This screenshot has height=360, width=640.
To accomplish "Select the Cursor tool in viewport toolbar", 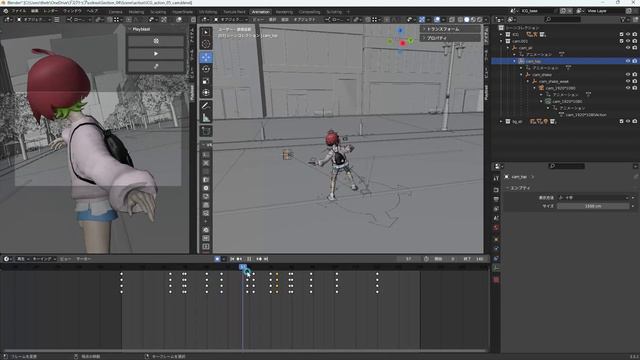I will pos(206,44).
